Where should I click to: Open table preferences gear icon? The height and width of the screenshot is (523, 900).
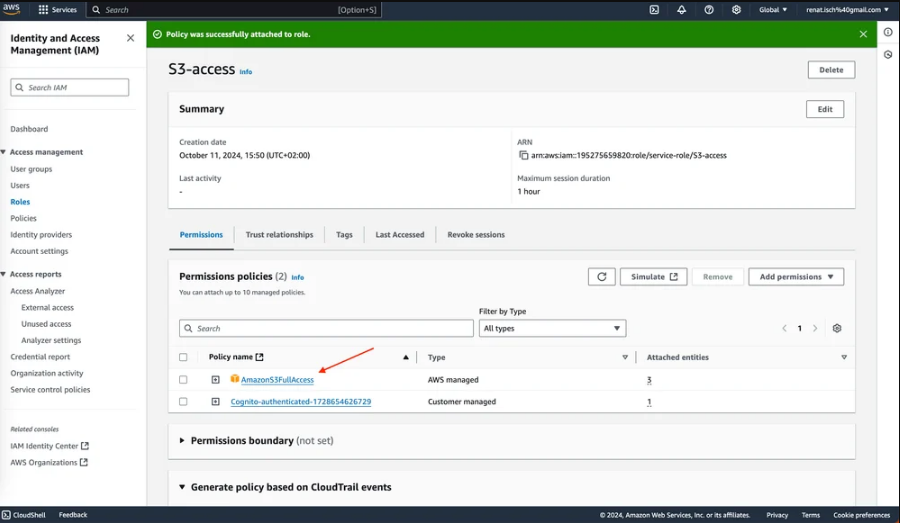pos(837,328)
